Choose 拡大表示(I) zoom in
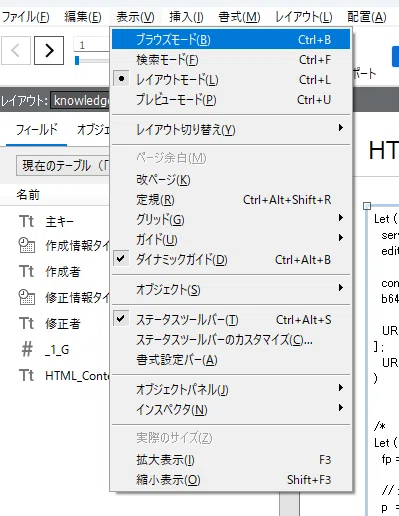This screenshot has width=399, height=516. 231,460
